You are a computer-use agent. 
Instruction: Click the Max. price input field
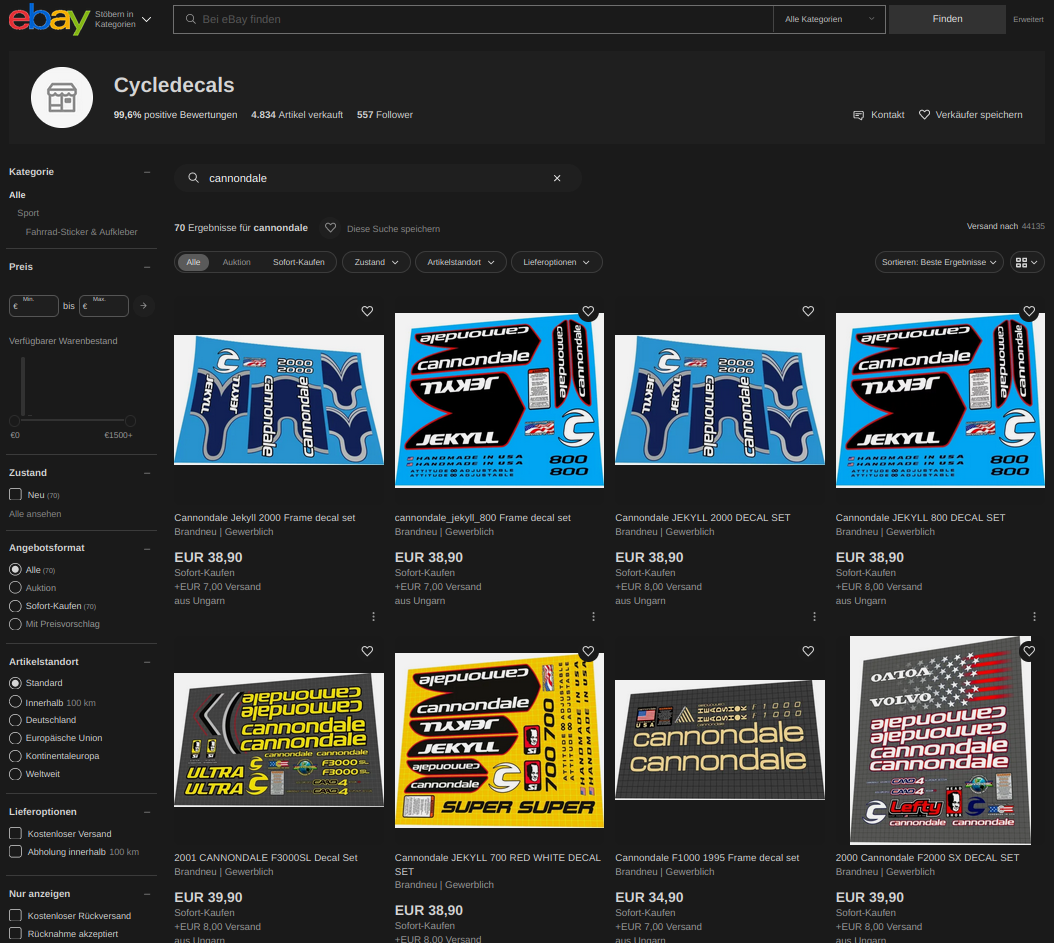104,306
